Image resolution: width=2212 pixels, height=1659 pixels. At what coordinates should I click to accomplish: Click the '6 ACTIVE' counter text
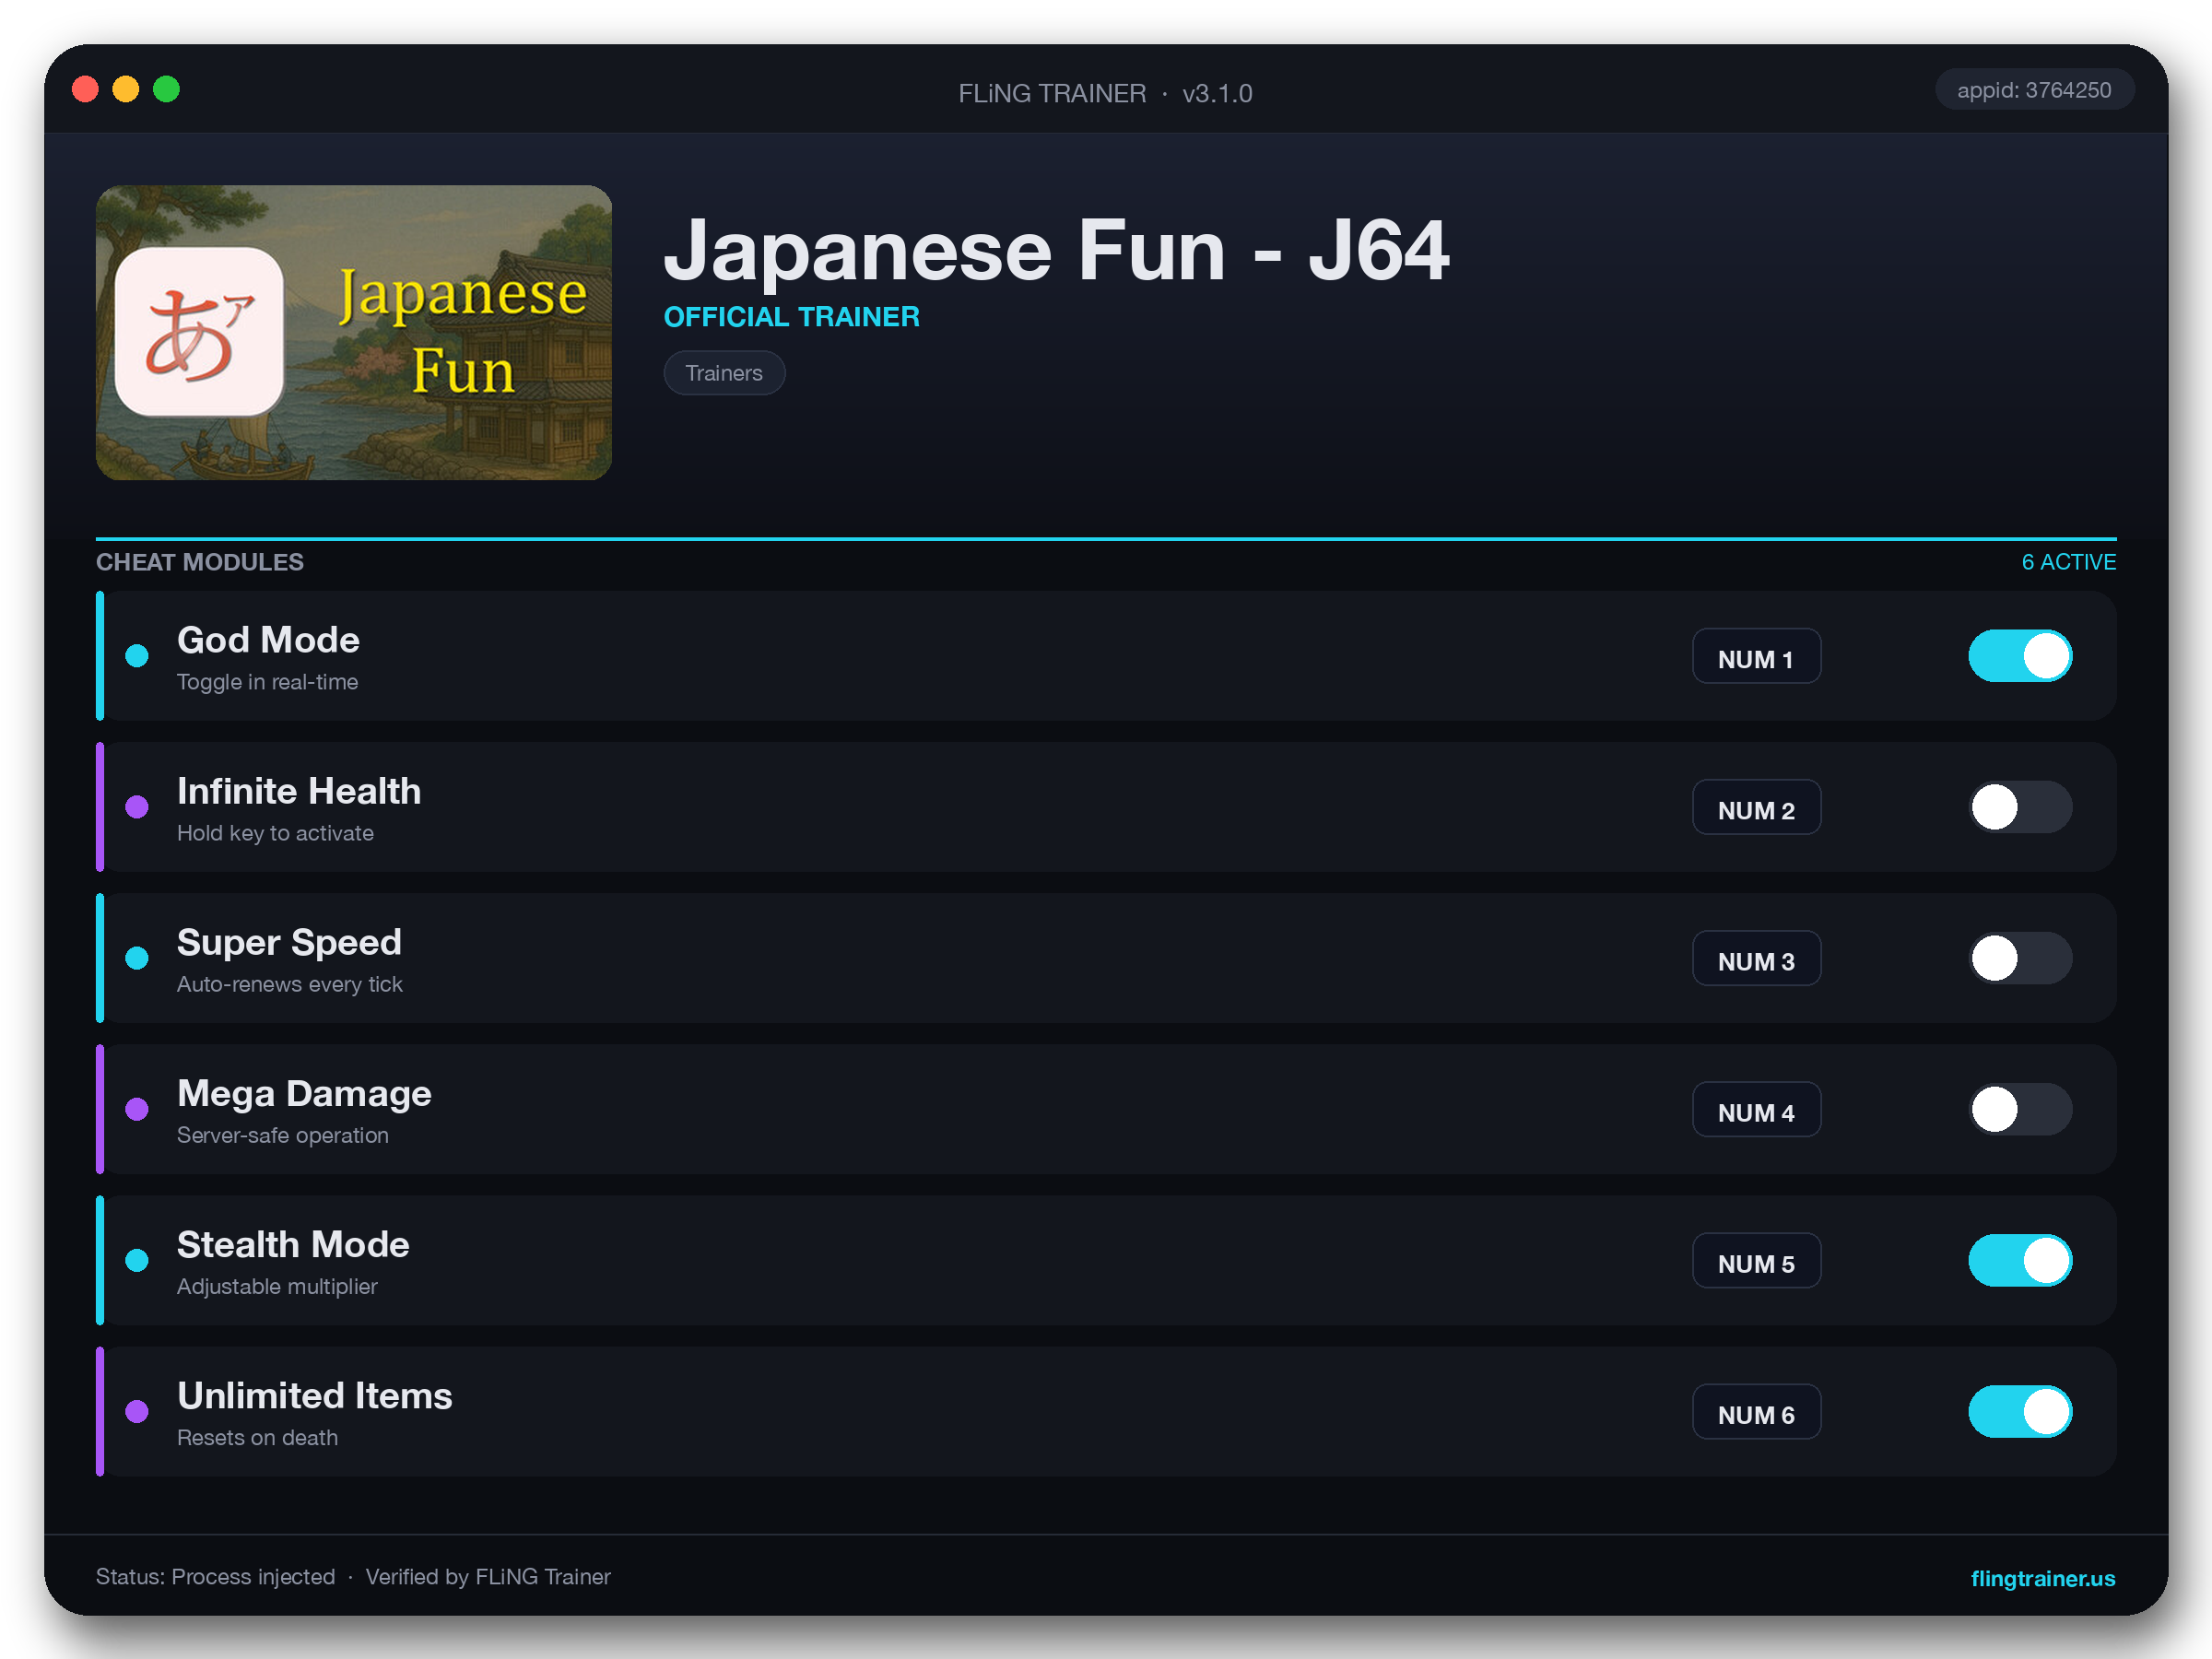[x=2068, y=562]
